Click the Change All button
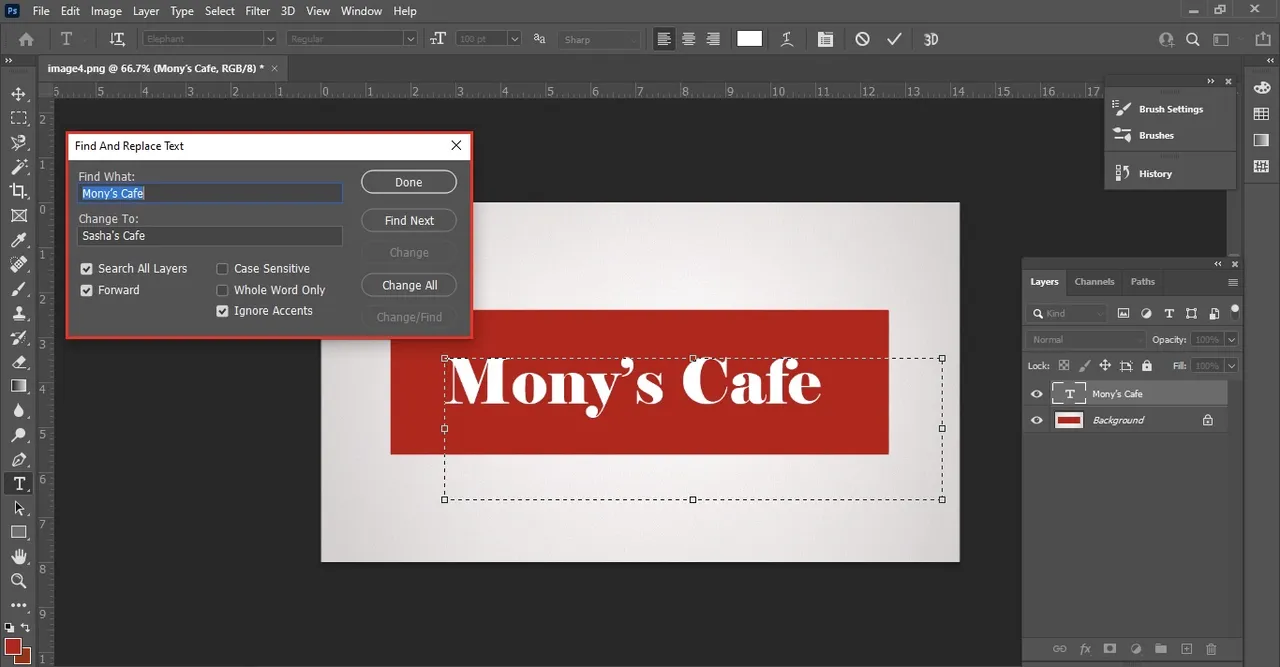Screen dimensions: 1280x667 pyautogui.click(x=409, y=285)
